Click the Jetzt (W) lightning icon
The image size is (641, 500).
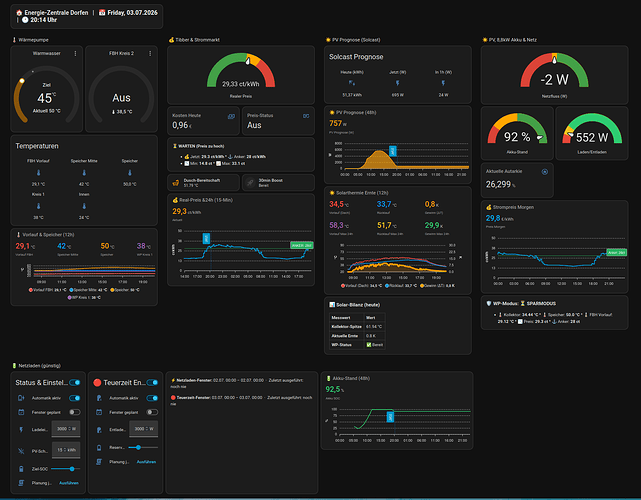[397, 83]
